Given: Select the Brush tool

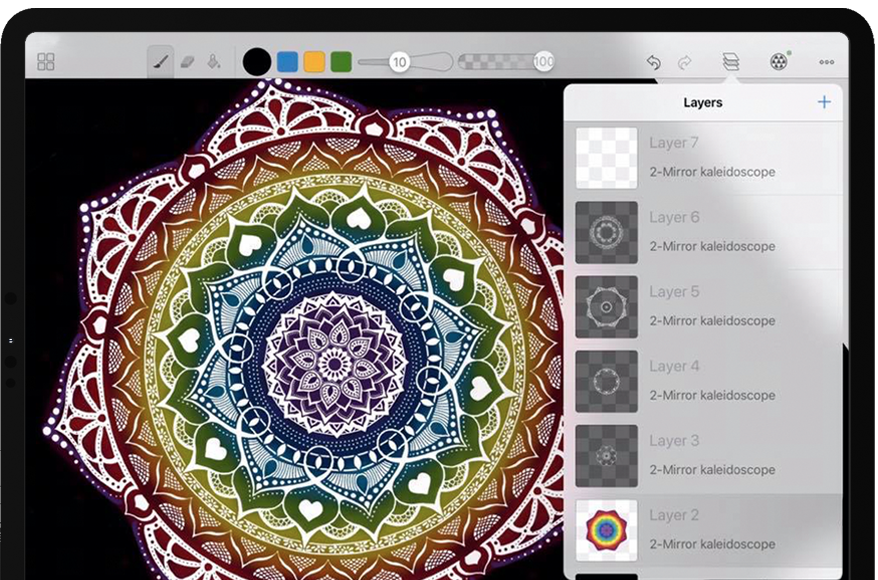Looking at the screenshot, I should click(161, 62).
